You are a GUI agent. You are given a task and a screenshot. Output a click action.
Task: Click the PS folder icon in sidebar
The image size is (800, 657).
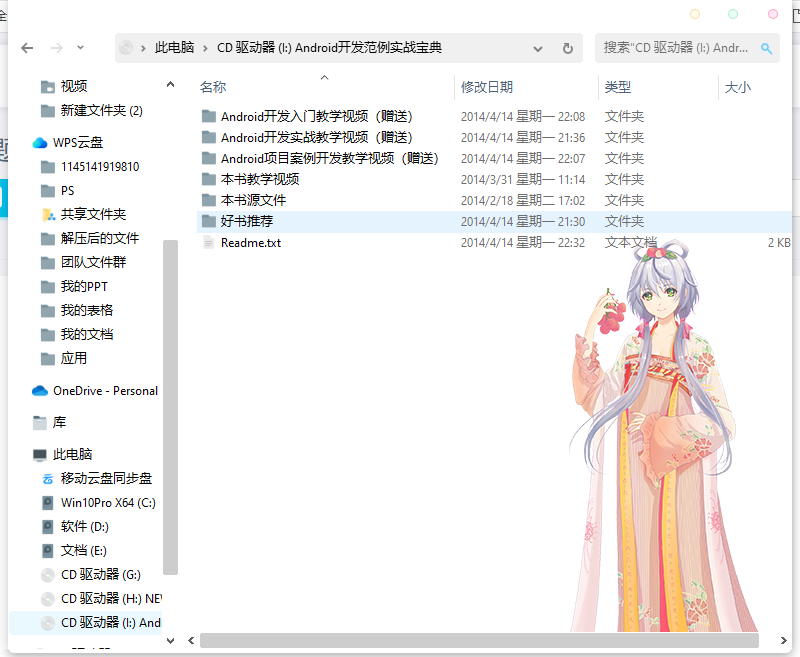(x=47, y=191)
